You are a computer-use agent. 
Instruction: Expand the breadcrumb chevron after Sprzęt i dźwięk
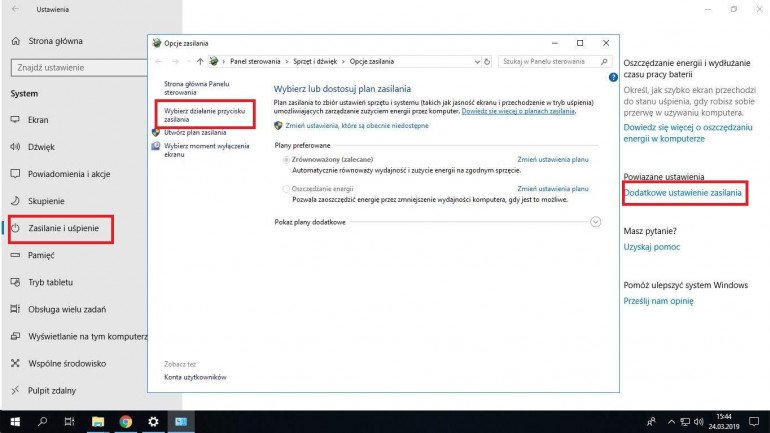pyautogui.click(x=343, y=61)
